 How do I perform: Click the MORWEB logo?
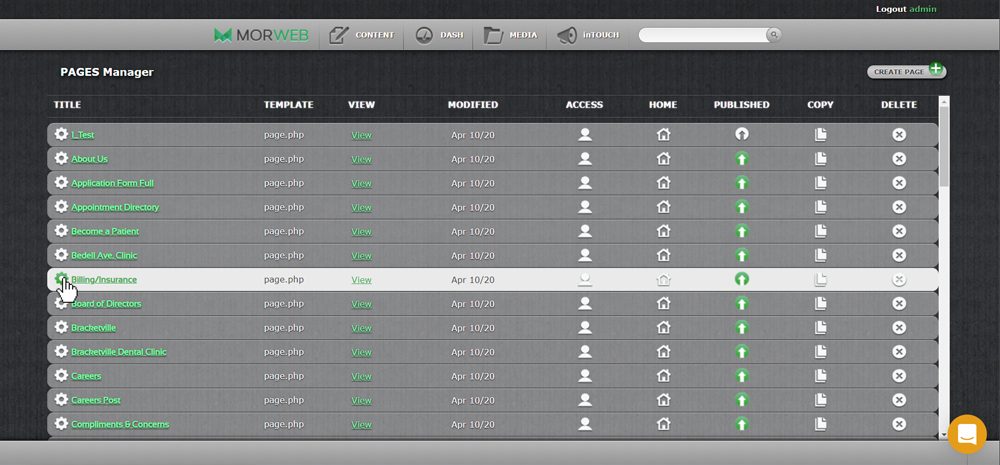261,35
